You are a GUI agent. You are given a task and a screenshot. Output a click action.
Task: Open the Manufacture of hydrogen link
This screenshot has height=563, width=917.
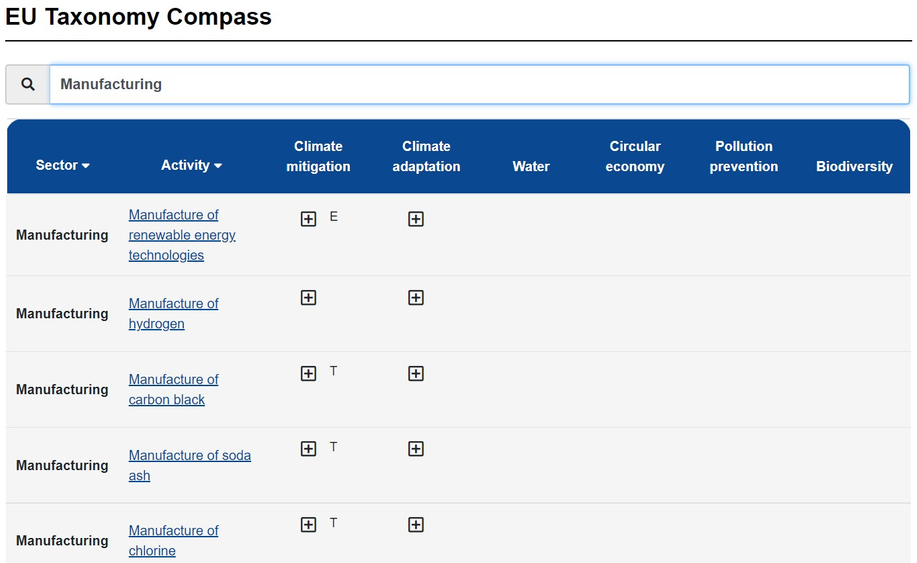pos(173,313)
